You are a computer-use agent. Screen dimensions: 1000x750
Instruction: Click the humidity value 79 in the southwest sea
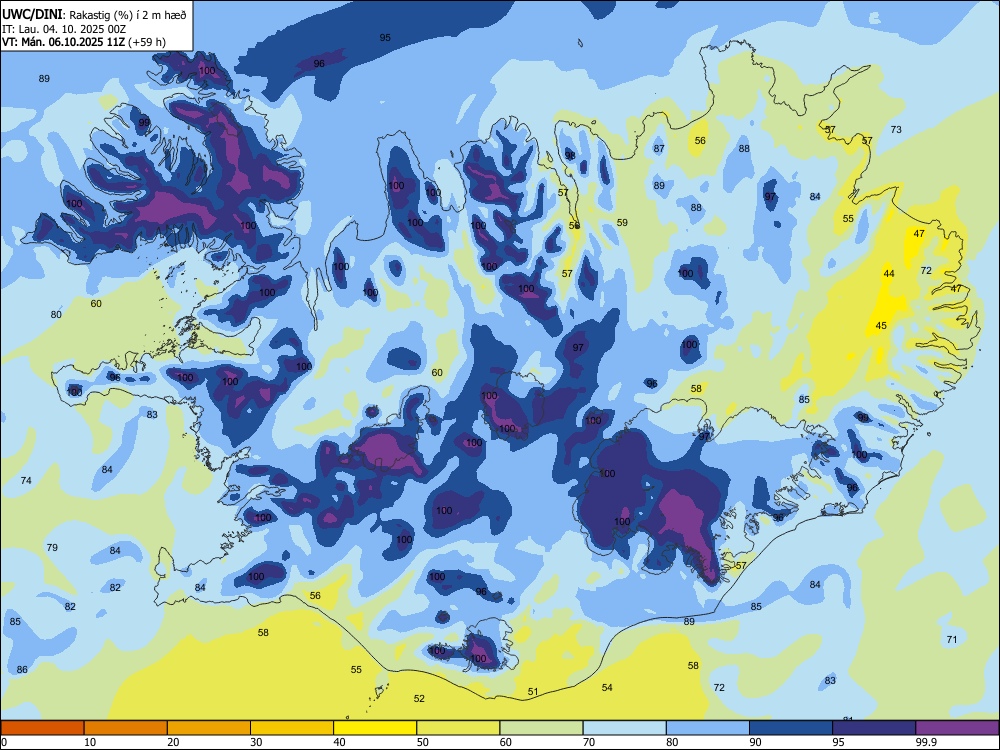[x=52, y=547]
